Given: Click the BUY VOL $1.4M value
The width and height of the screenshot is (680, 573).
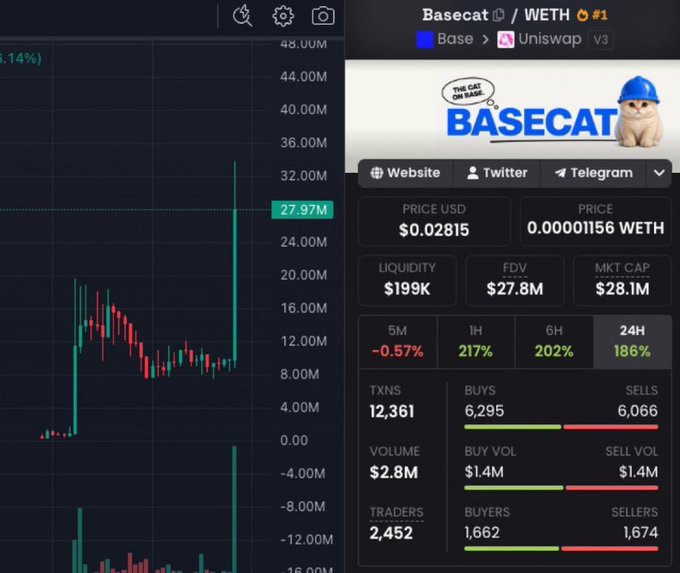Looking at the screenshot, I should pyautogui.click(x=484, y=471).
